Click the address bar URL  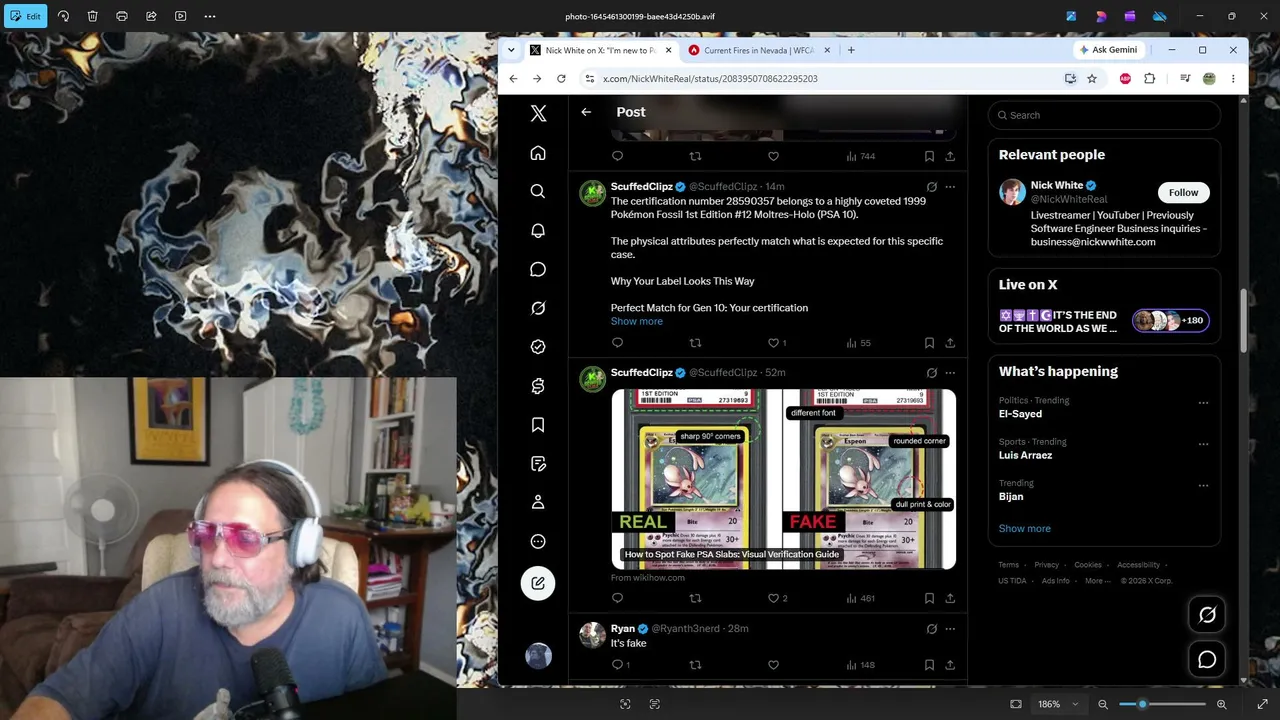(710, 79)
